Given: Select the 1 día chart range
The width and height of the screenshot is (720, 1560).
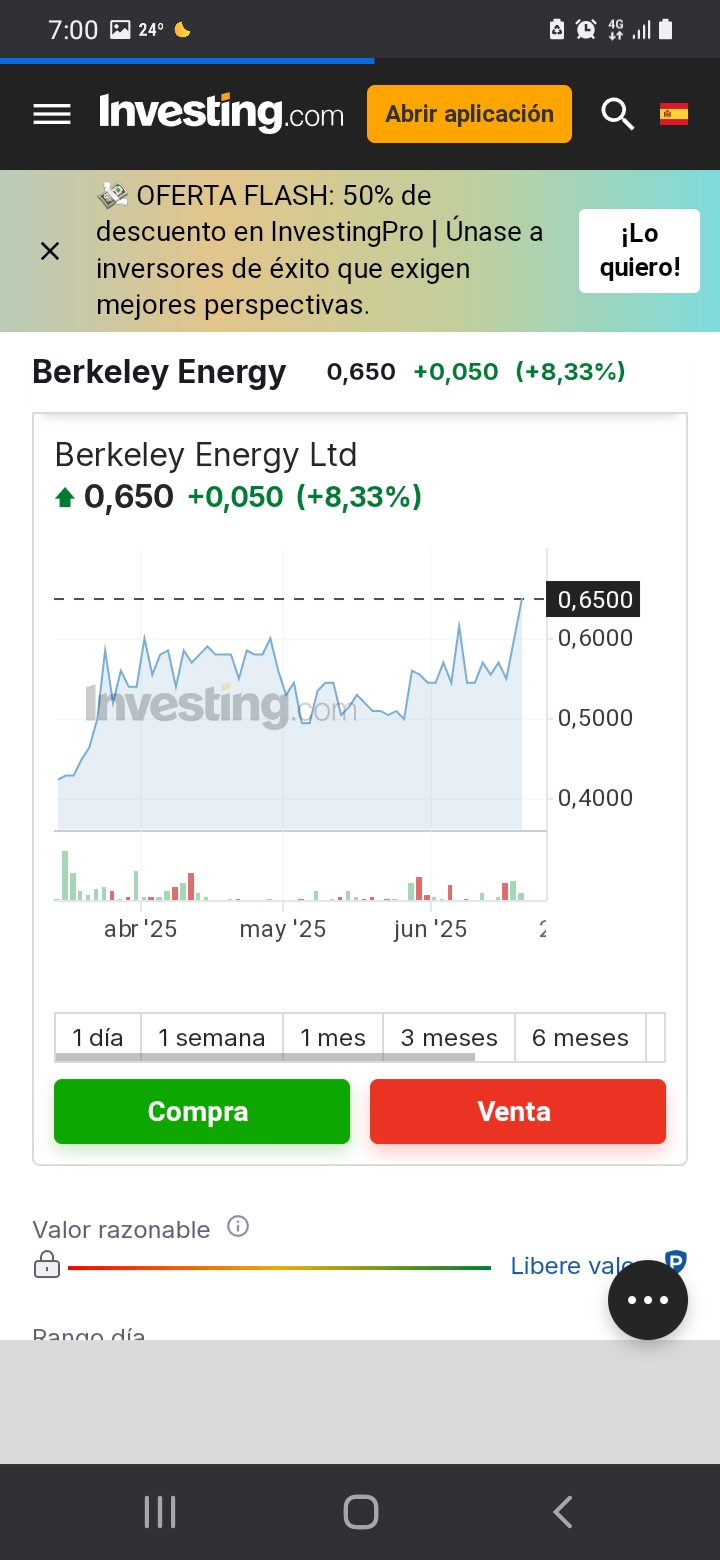Looking at the screenshot, I should (x=98, y=1038).
